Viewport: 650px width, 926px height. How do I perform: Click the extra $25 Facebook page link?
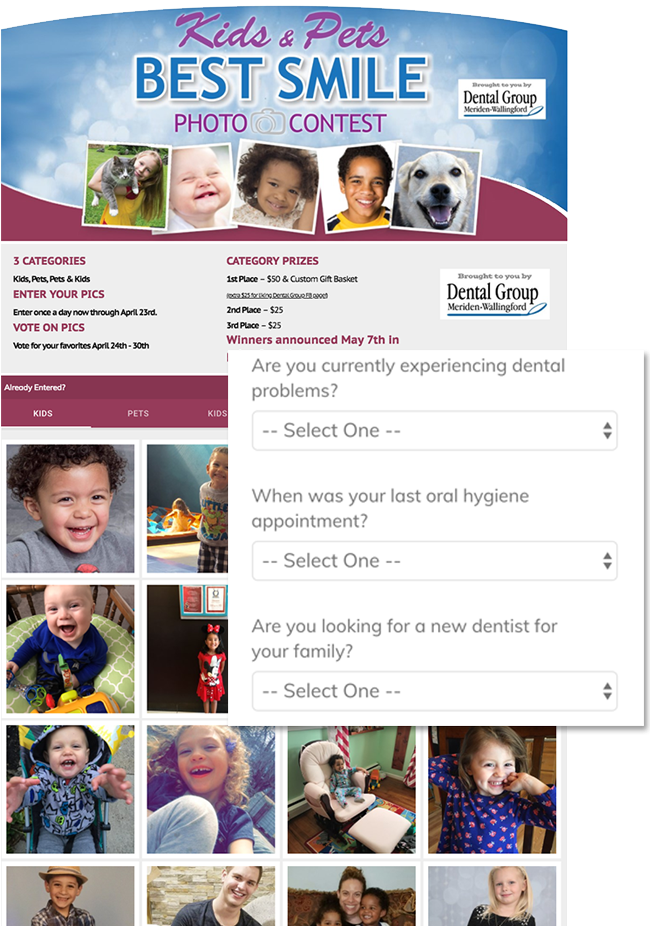(277, 295)
